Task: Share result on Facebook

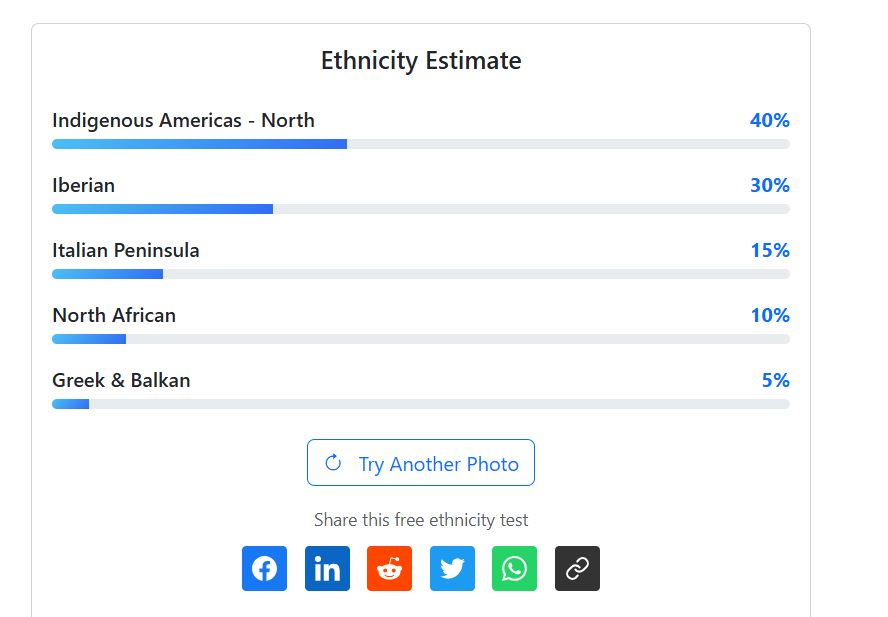Action: (x=264, y=568)
